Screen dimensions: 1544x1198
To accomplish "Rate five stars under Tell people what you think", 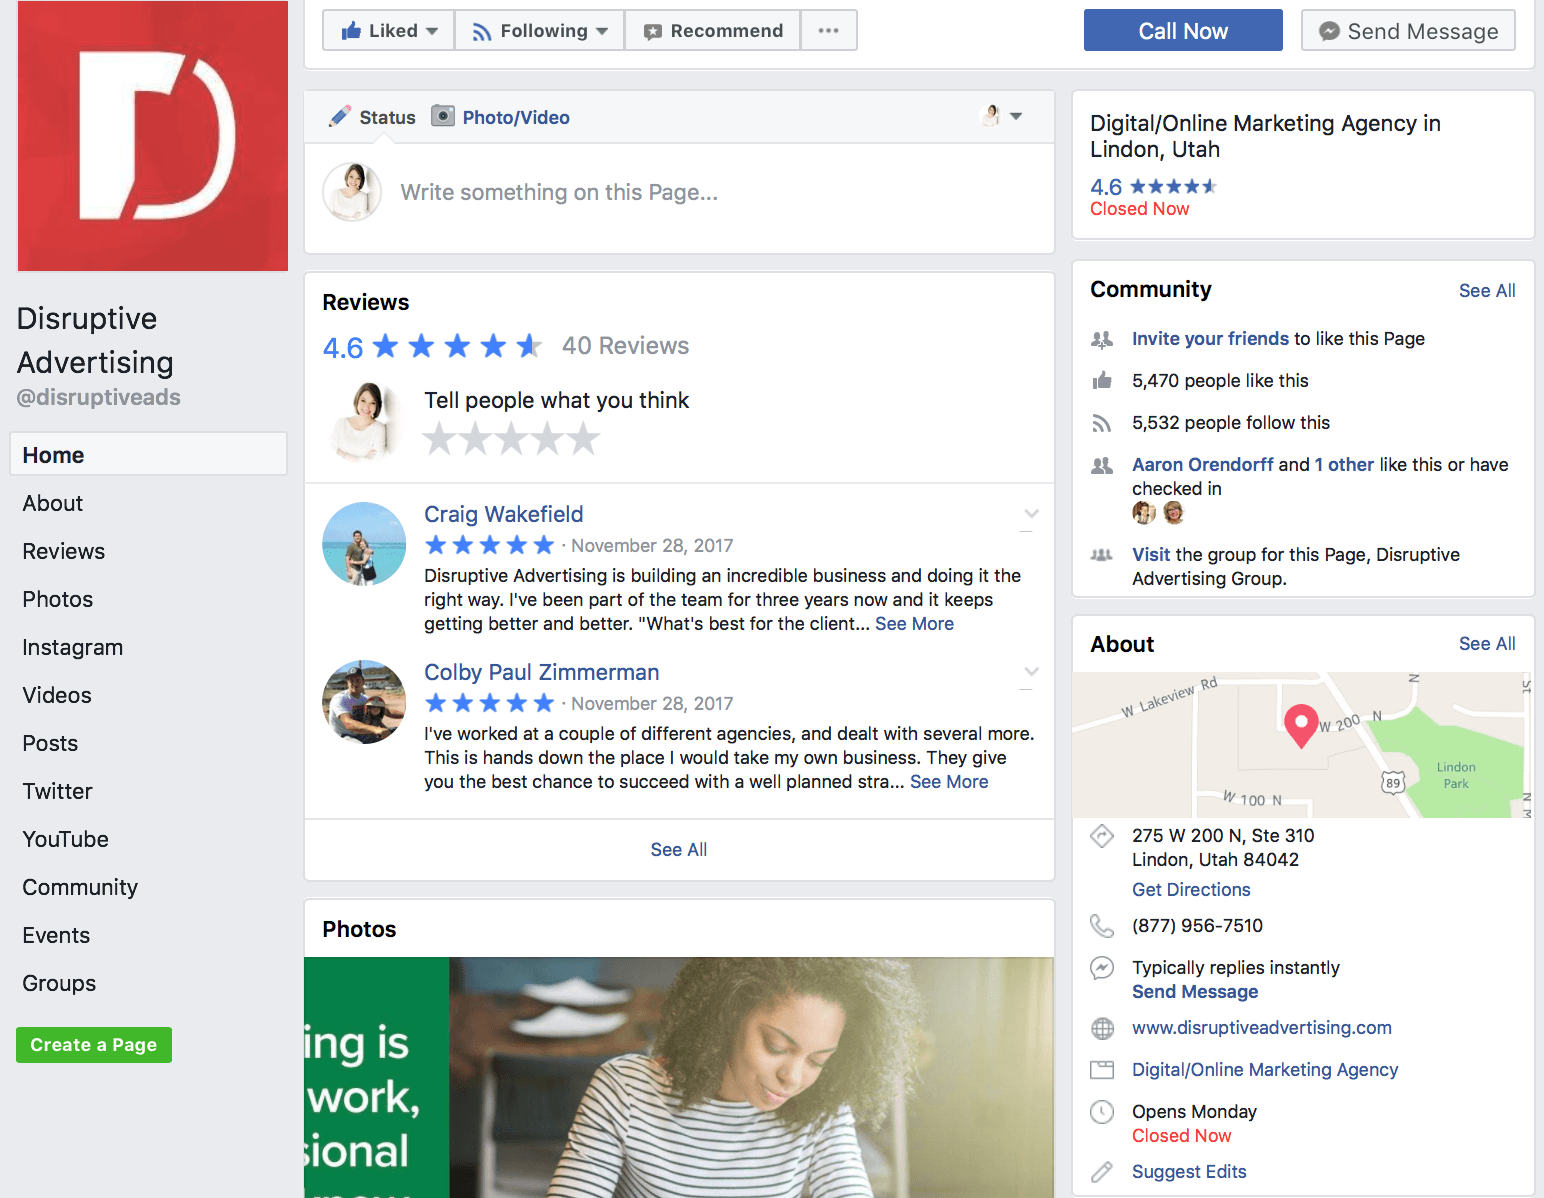I will (583, 438).
